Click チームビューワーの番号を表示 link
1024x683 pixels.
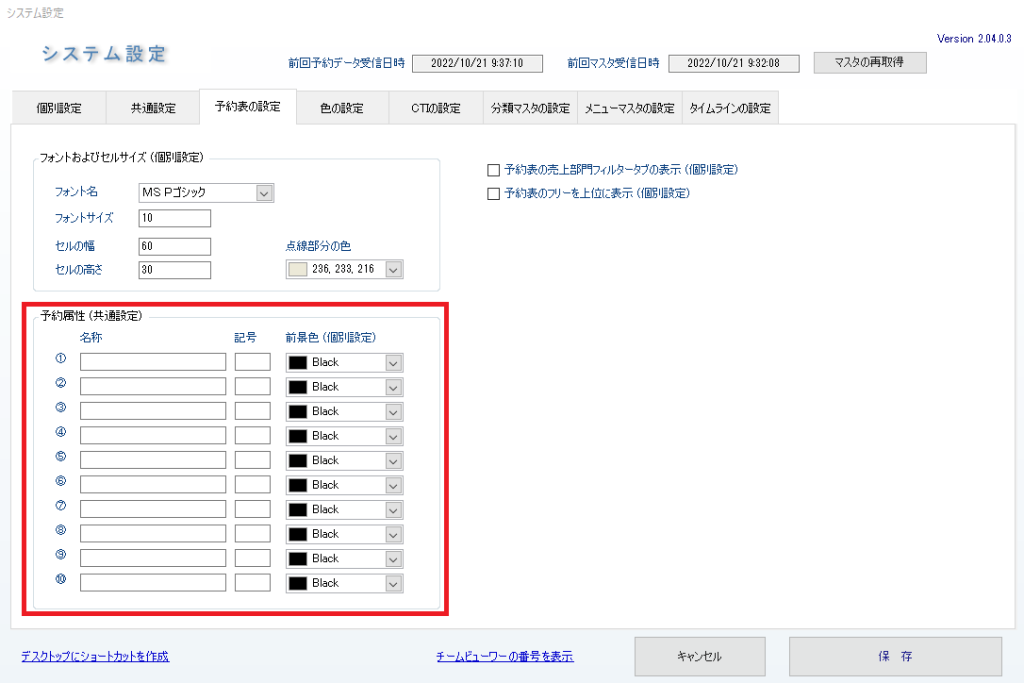(x=505, y=657)
